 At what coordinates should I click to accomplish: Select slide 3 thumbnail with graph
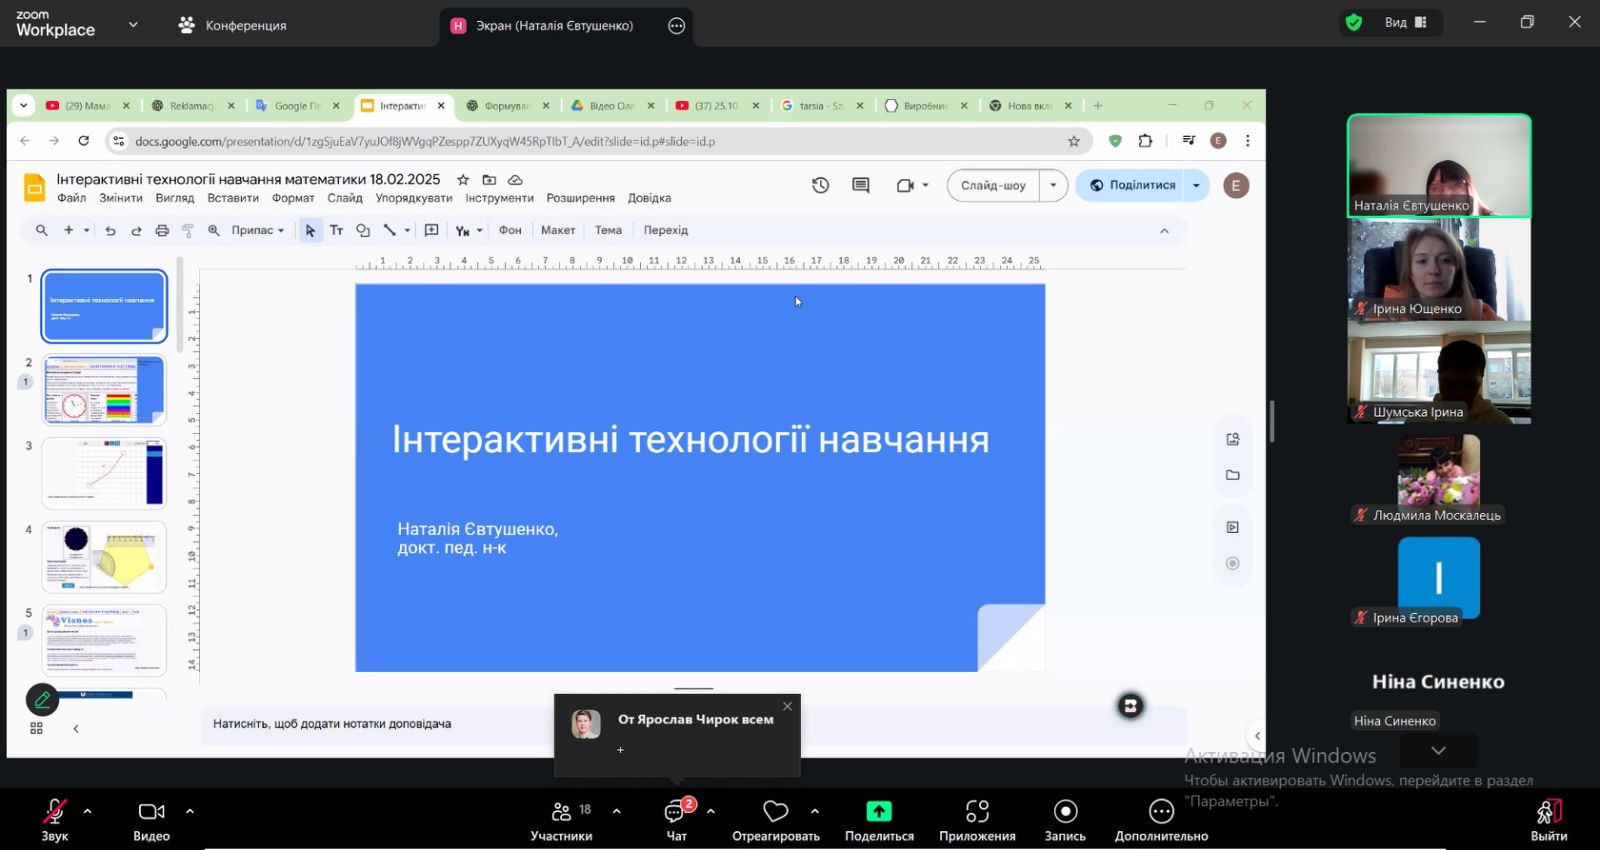tap(104, 473)
